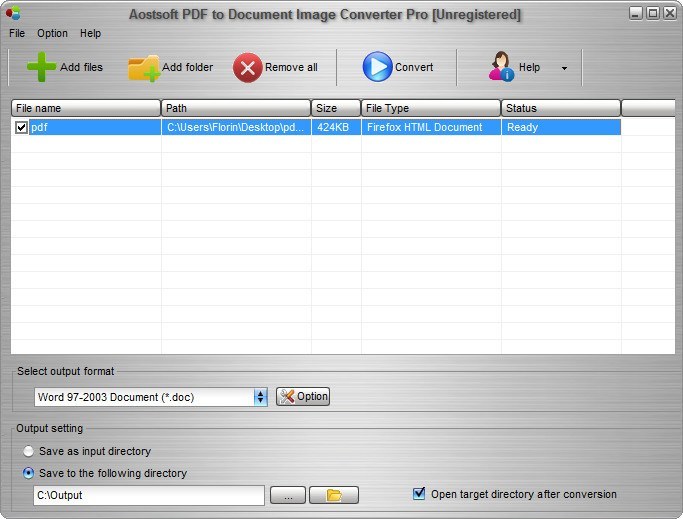Select Save to the following directory radio
Viewport: 683px width, 519px height.
28,473
